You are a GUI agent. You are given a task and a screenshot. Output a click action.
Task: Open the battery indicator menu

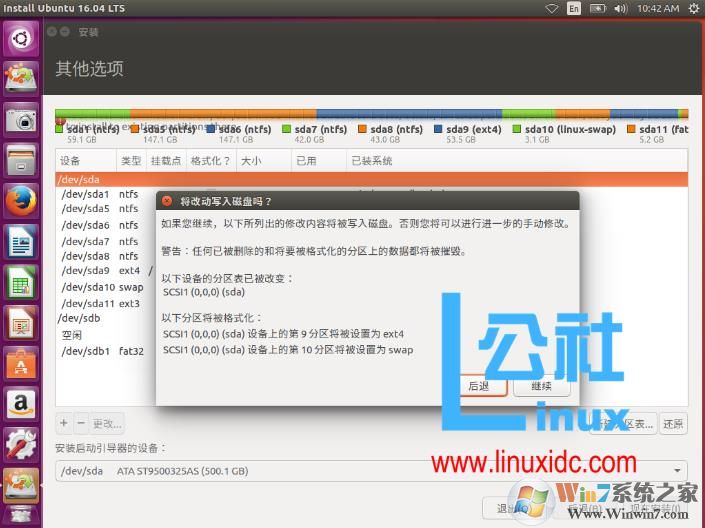coord(598,8)
